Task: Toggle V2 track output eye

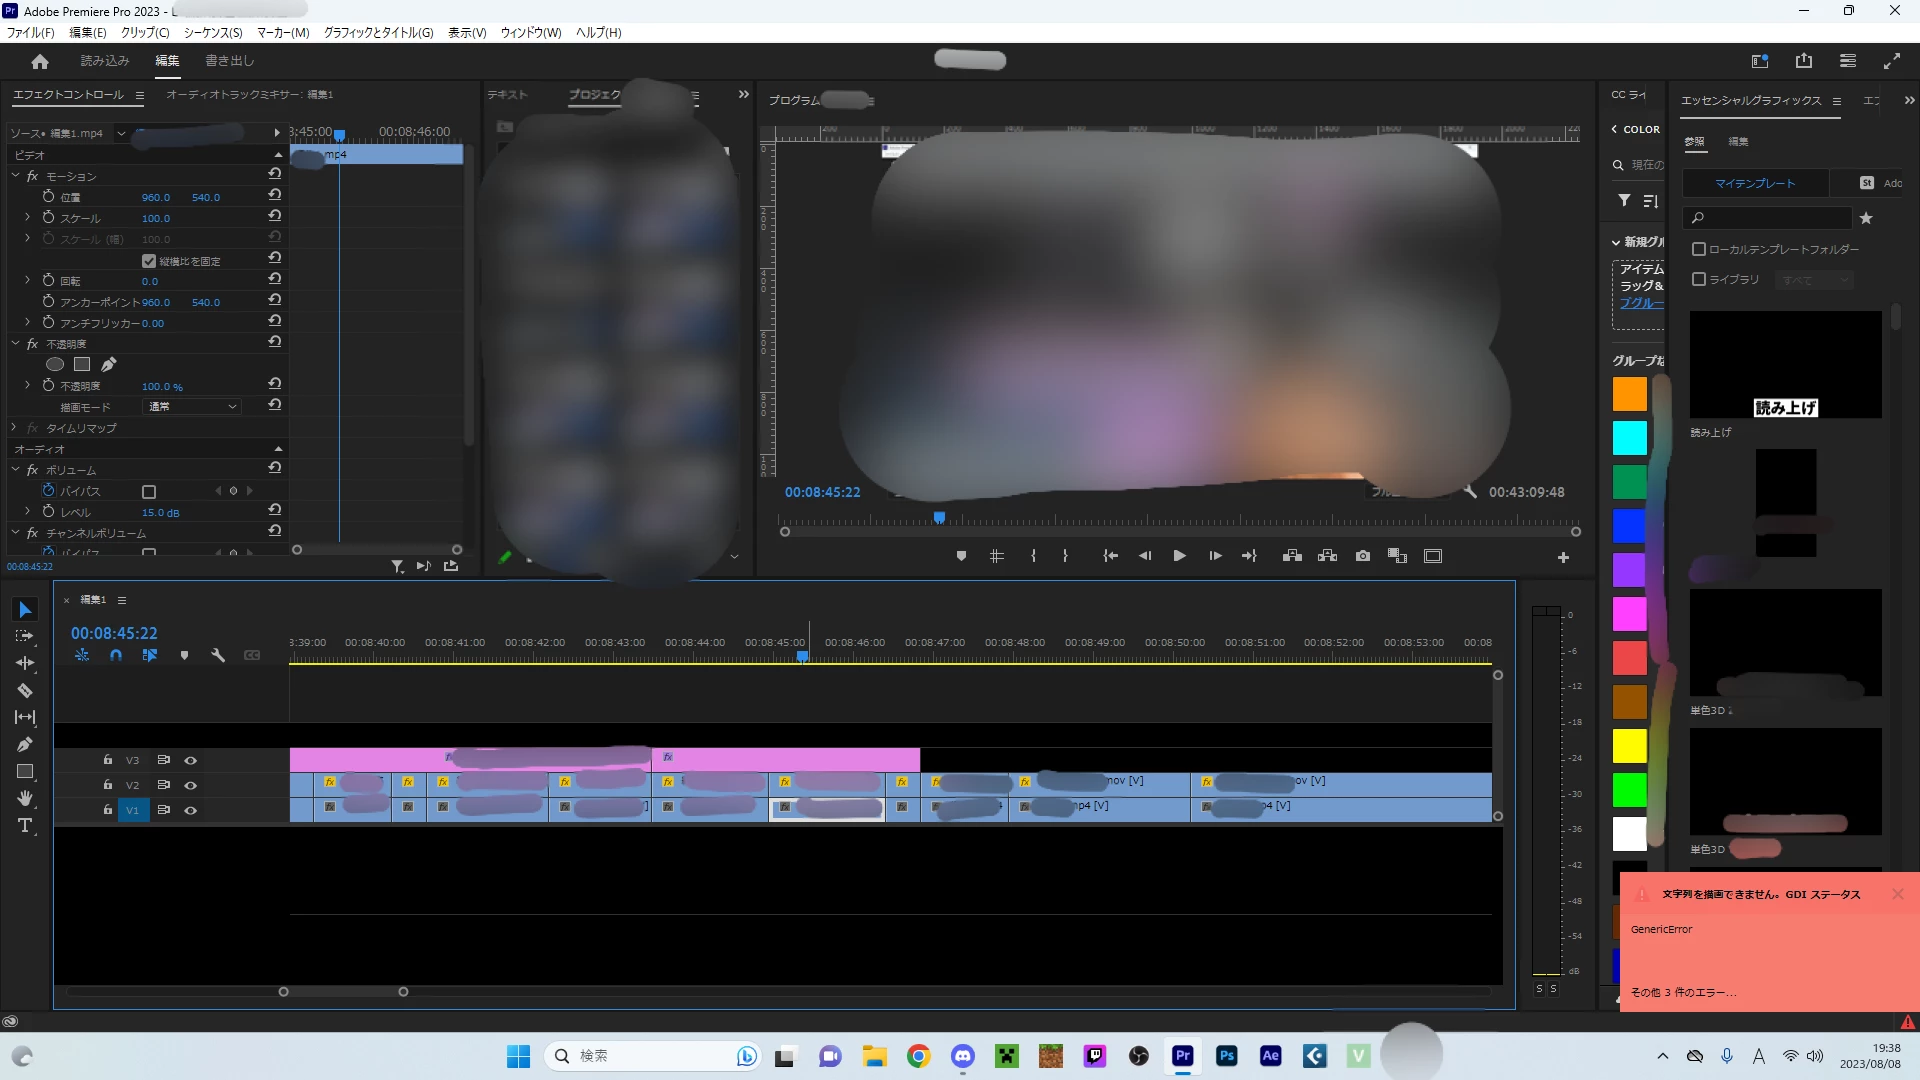Action: [x=190, y=785]
